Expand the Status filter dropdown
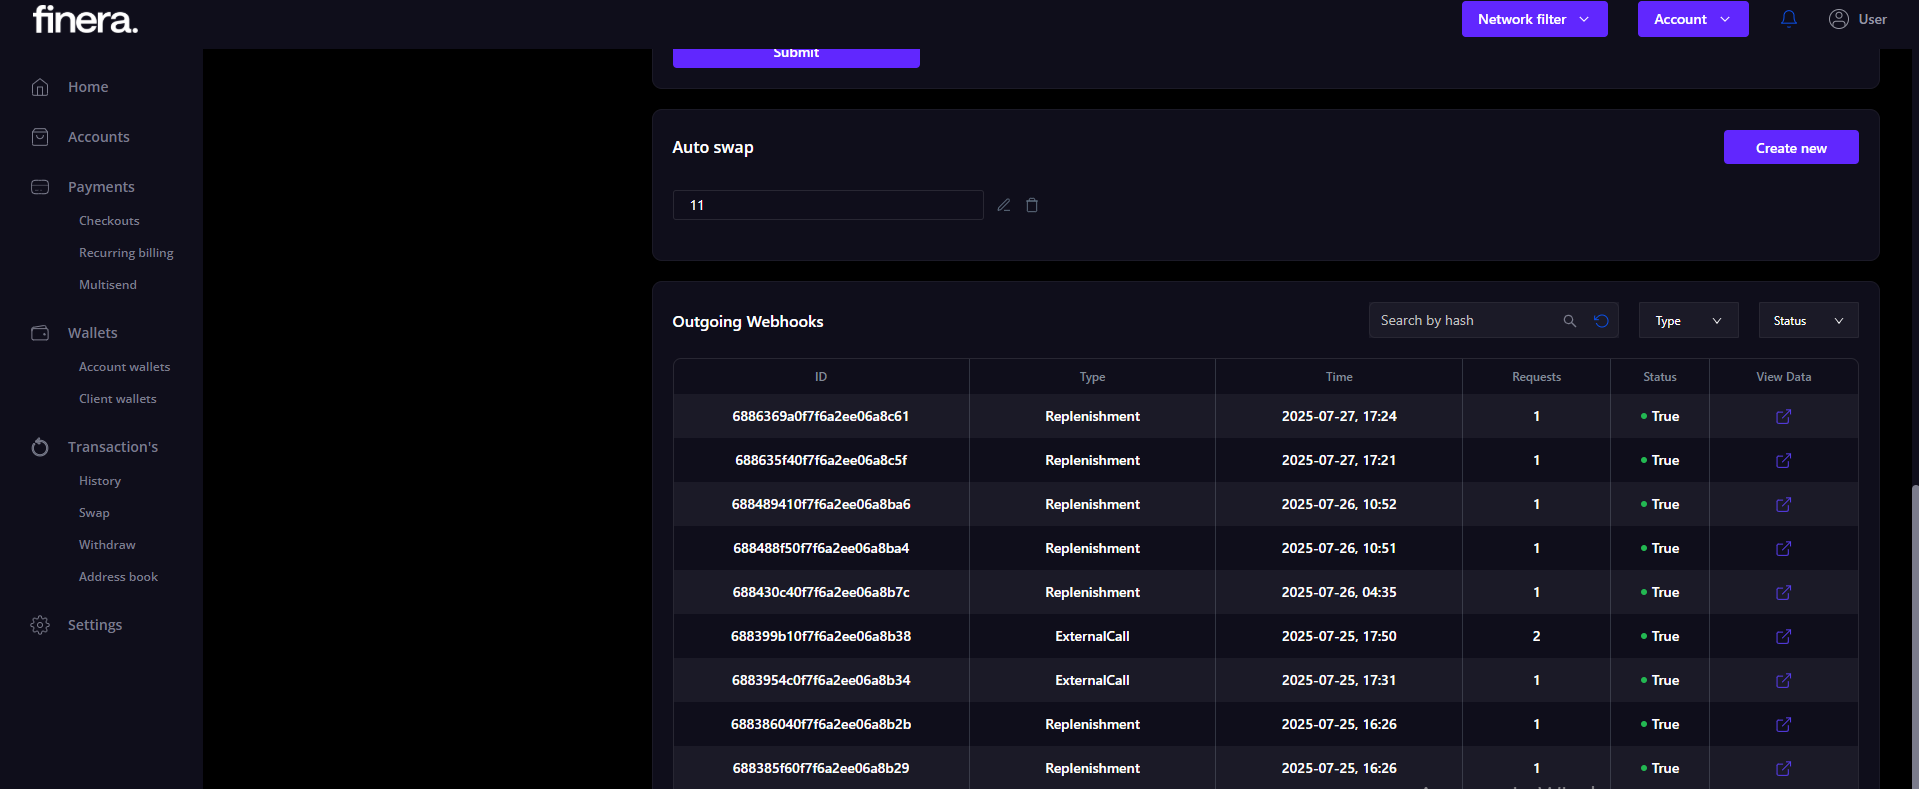 1808,321
